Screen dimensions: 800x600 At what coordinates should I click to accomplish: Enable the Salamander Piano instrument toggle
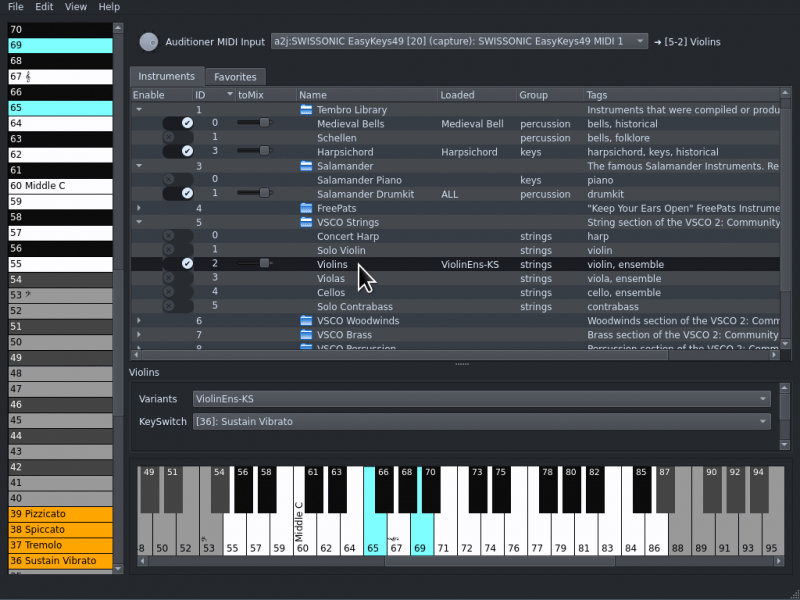[x=178, y=180]
